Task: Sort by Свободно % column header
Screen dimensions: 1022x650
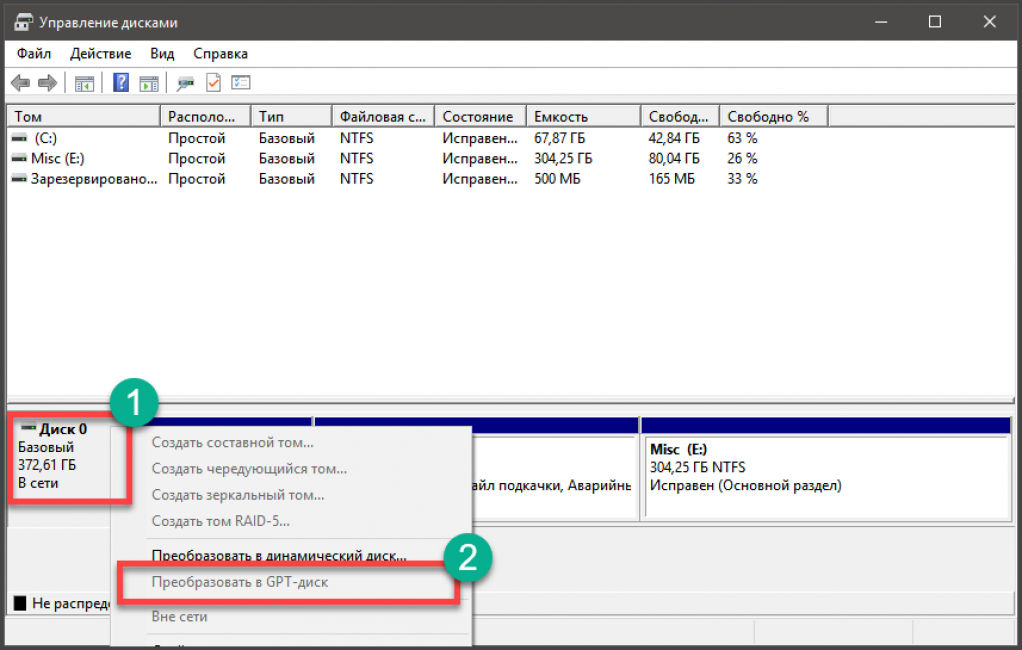Action: [768, 116]
